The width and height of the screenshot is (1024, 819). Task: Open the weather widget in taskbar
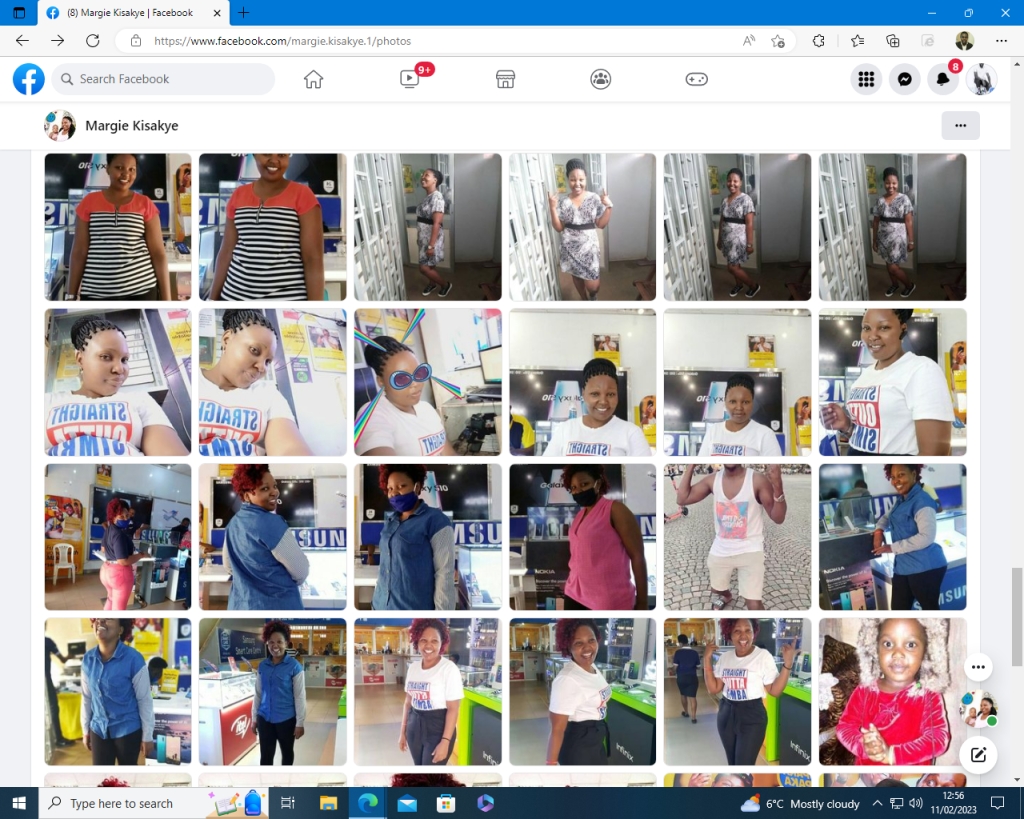[x=800, y=803]
